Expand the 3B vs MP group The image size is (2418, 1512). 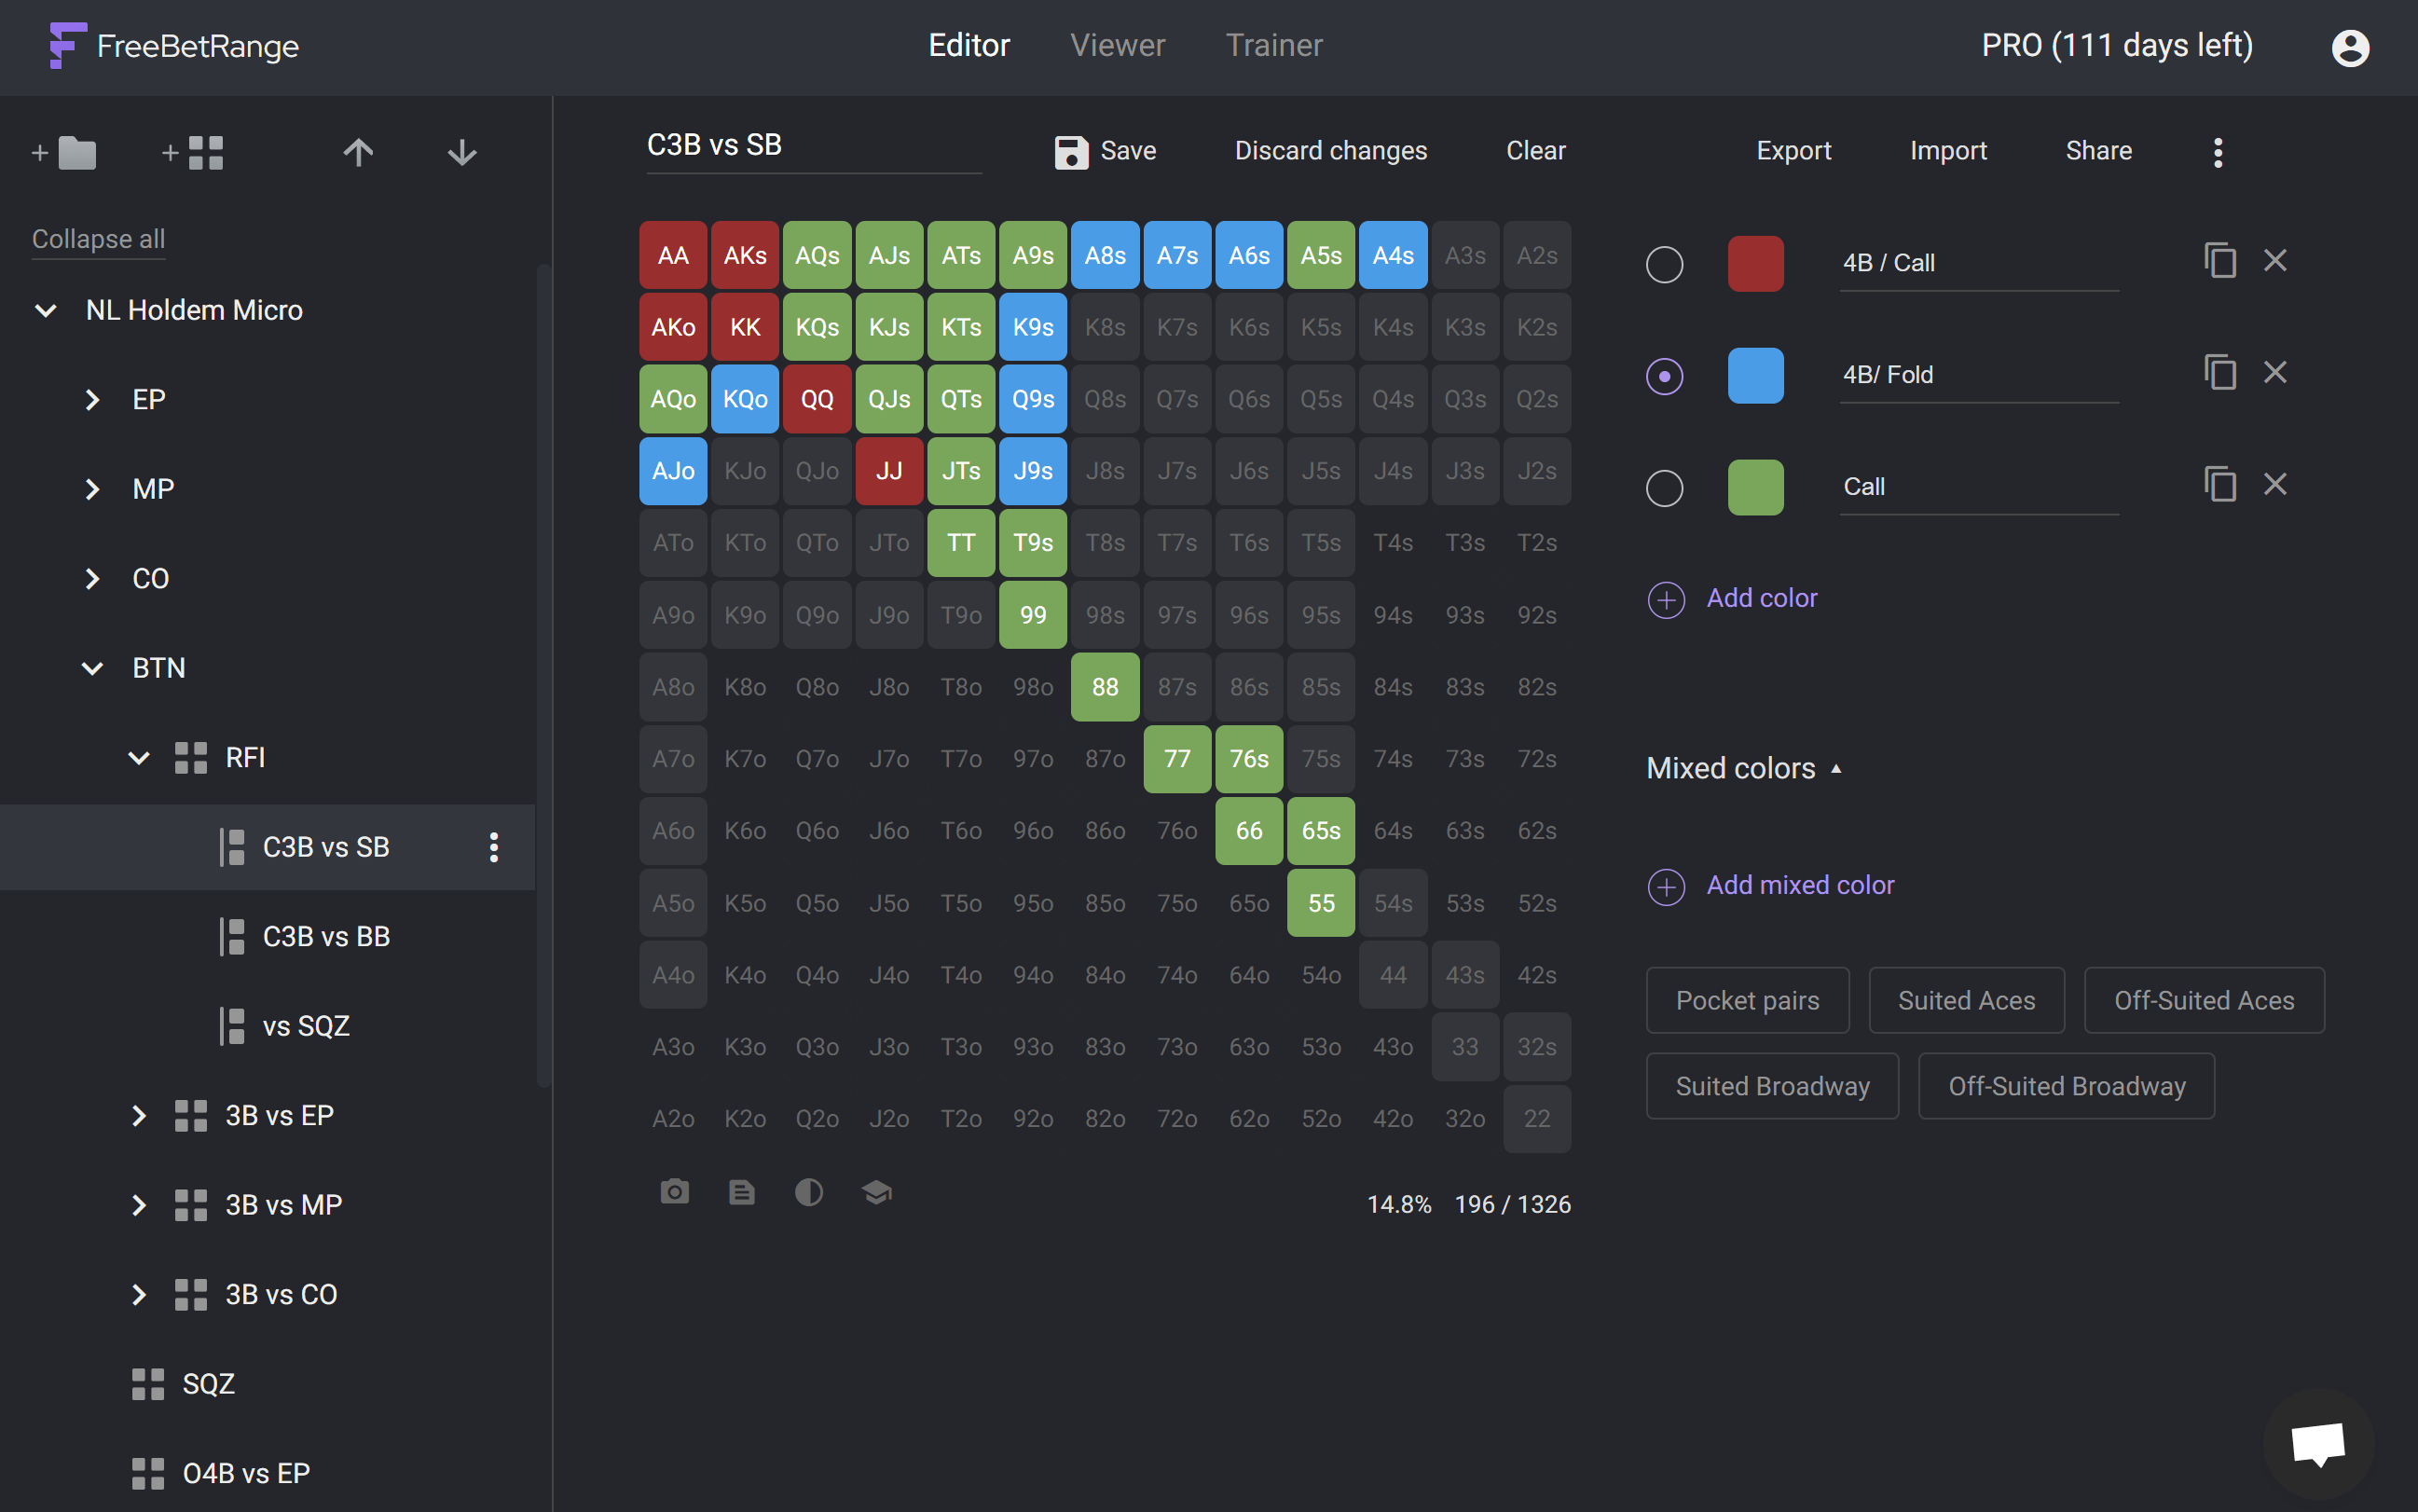[x=139, y=1205]
